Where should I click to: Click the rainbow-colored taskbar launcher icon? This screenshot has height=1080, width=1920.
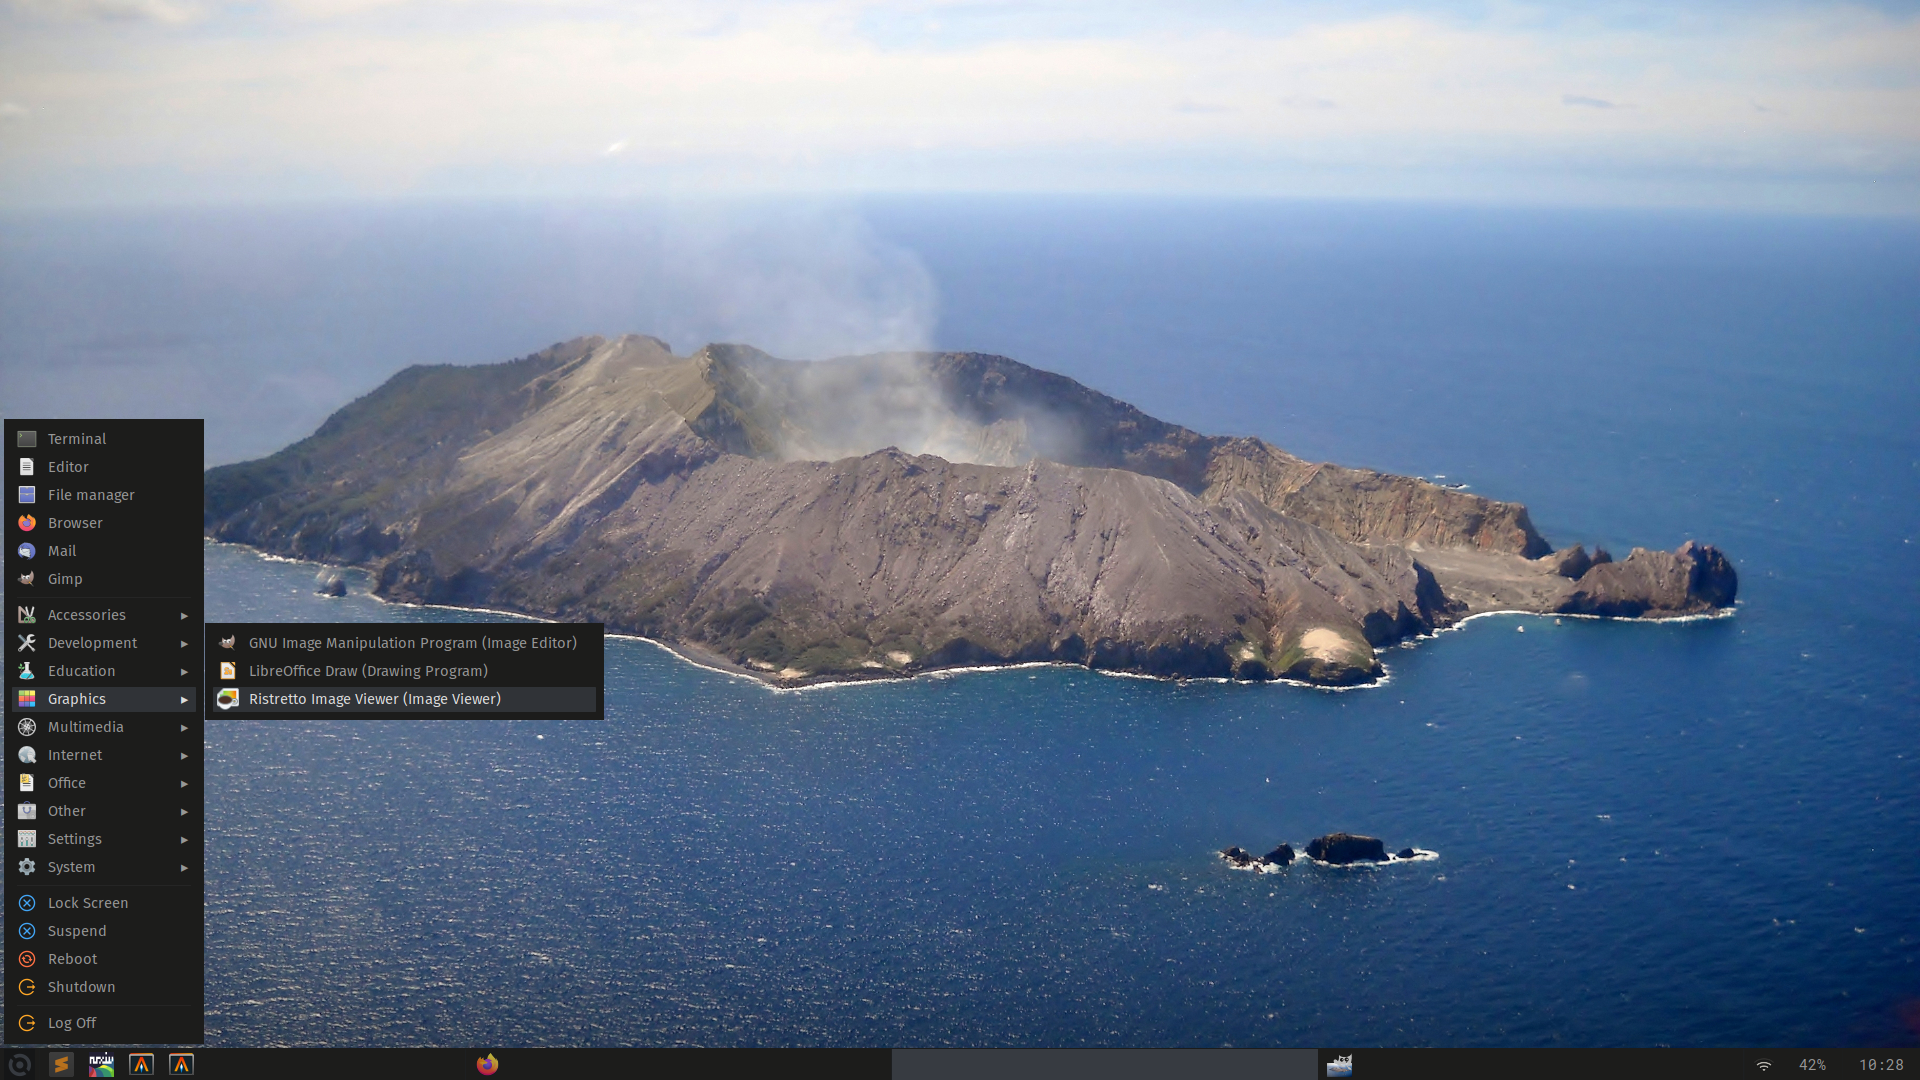[101, 1065]
